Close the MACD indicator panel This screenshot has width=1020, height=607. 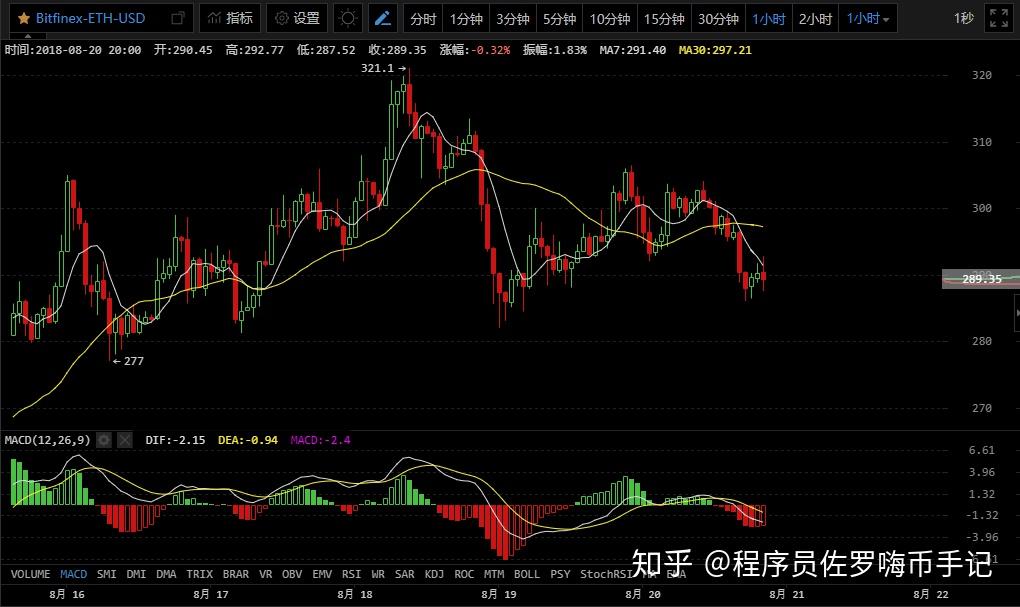[125, 440]
